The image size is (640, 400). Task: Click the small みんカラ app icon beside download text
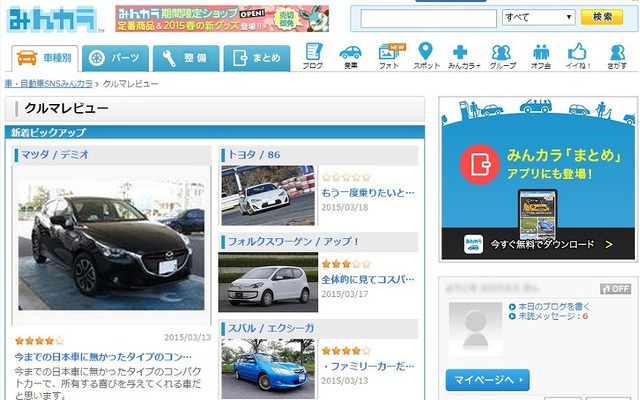click(x=473, y=244)
